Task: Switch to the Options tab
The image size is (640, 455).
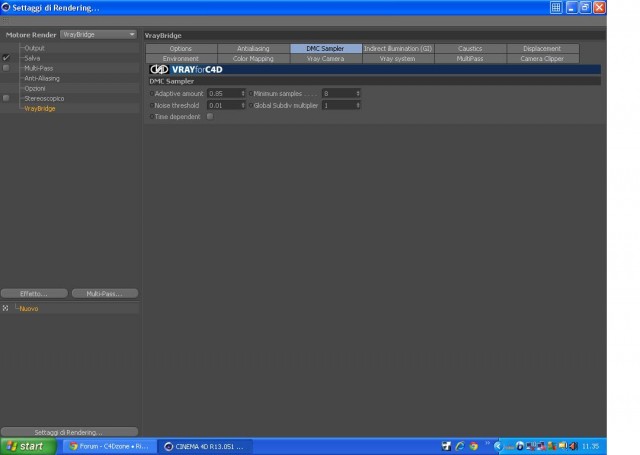Action: pos(181,48)
